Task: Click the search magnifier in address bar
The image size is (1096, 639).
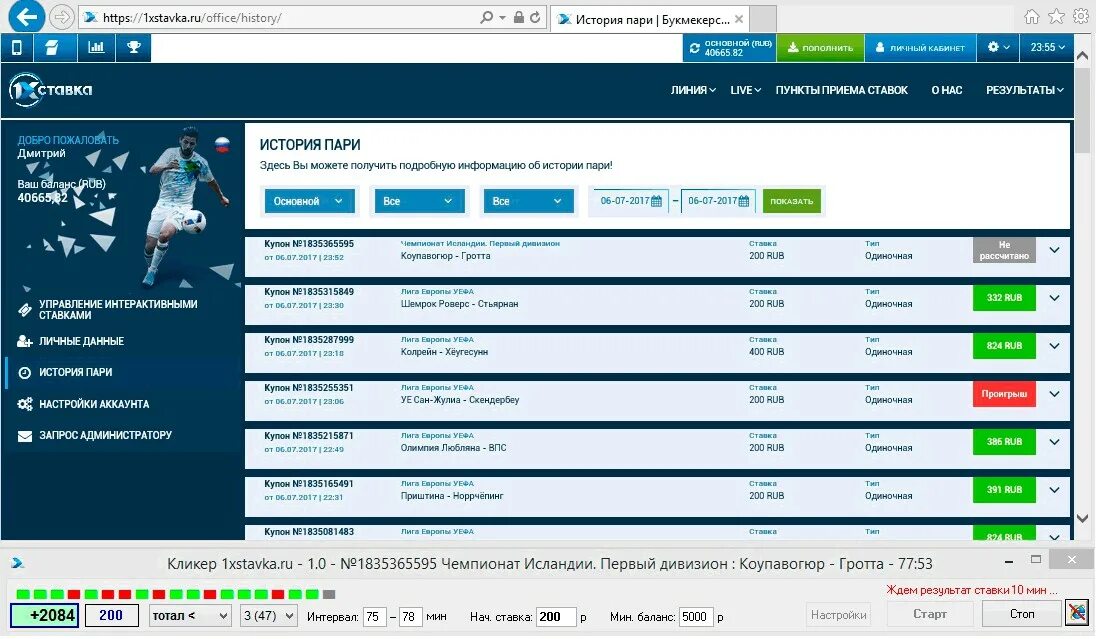Action: (486, 17)
